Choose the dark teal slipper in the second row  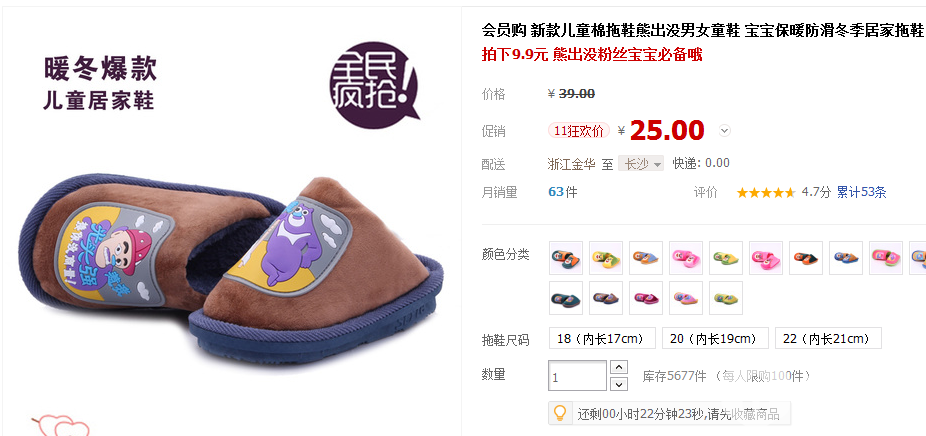(x=566, y=298)
